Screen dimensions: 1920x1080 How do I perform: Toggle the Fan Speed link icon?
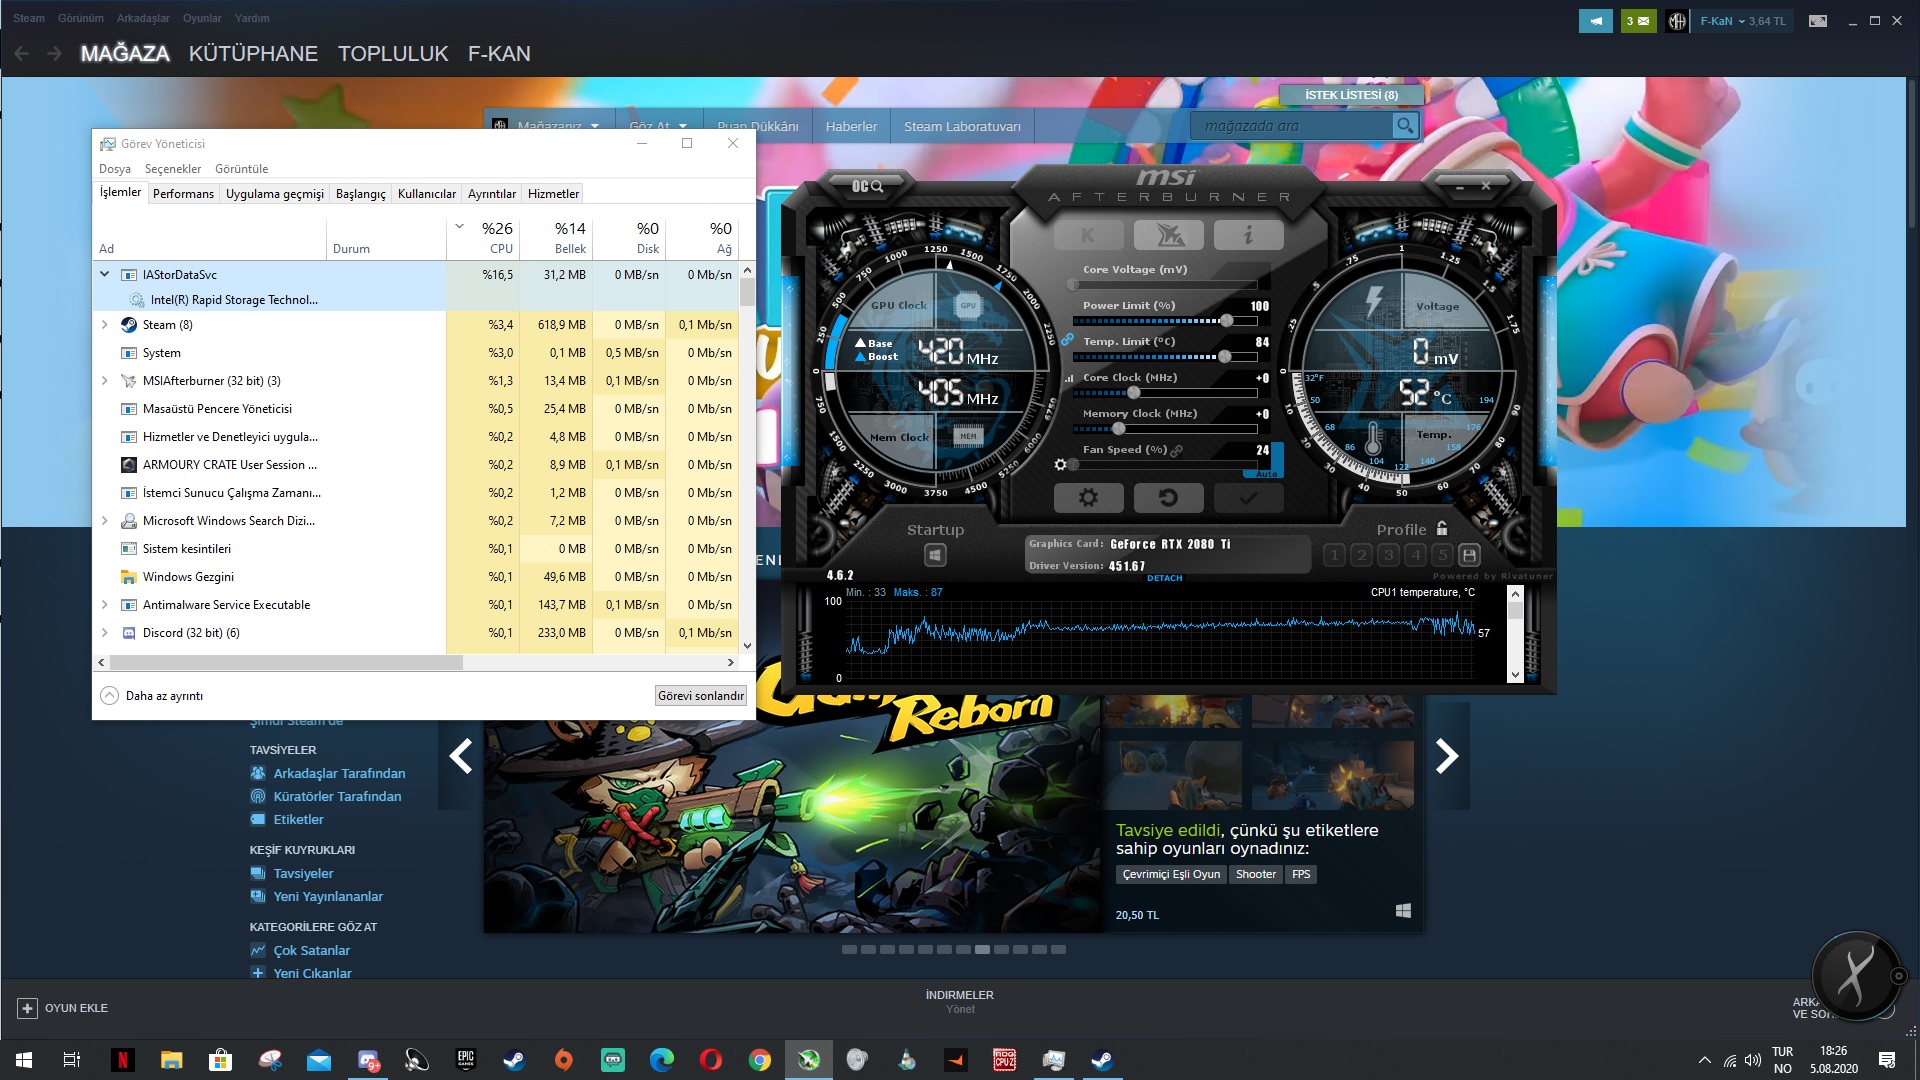pos(1177,451)
